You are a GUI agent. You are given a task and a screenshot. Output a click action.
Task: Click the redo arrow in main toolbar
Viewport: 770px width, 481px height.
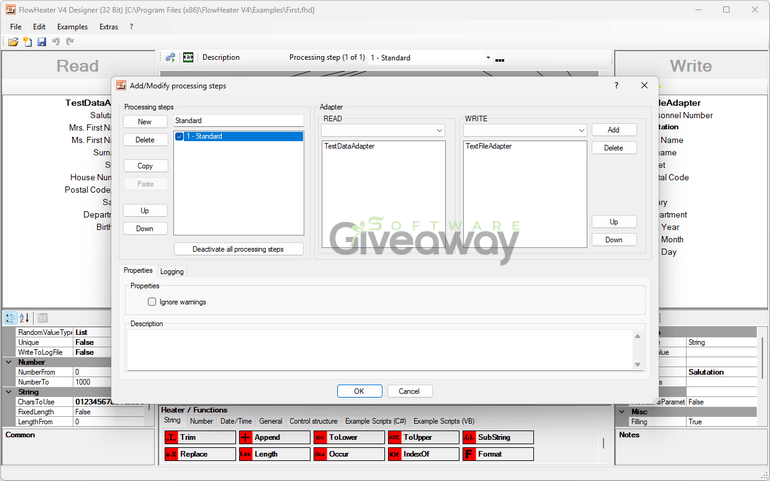(x=70, y=42)
